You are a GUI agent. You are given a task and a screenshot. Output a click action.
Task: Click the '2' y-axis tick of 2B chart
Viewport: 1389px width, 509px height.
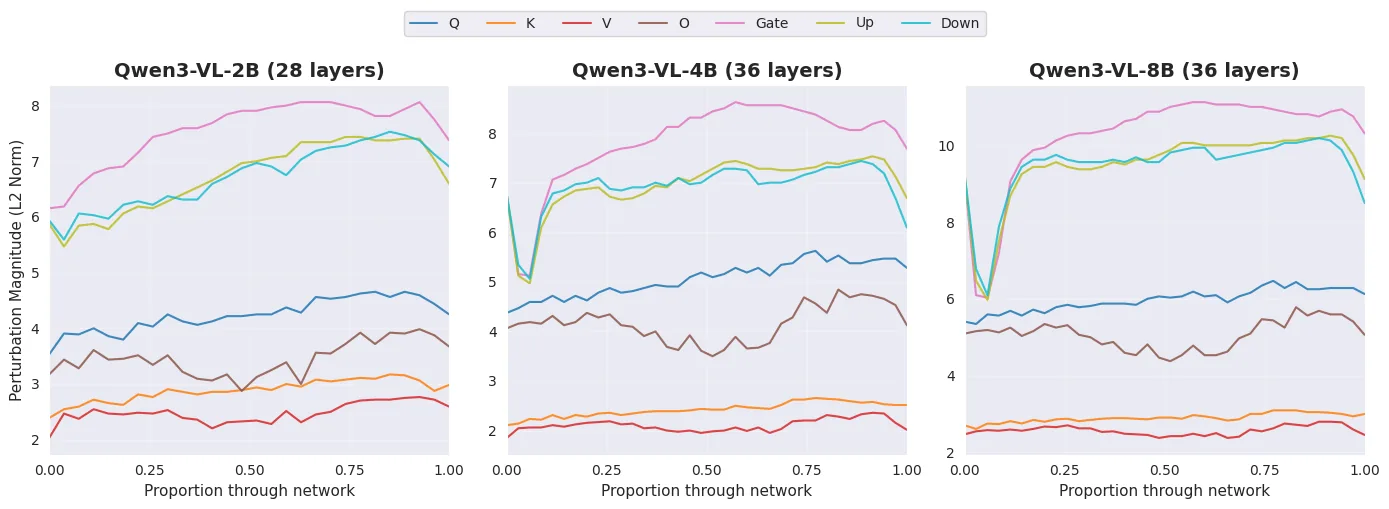click(35, 440)
